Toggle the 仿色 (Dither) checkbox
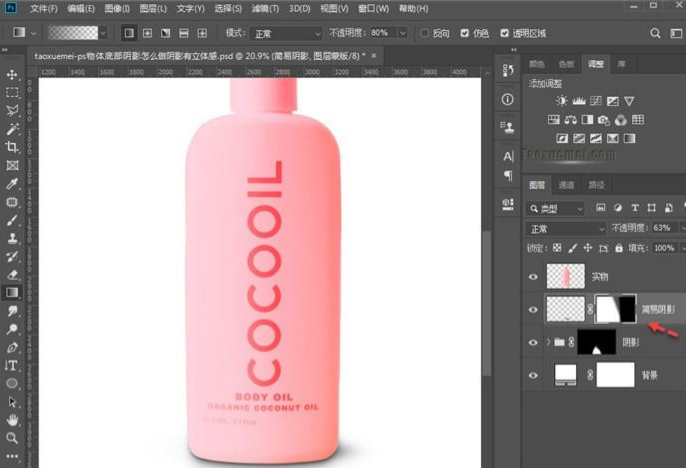The image size is (686, 468). 465,33
